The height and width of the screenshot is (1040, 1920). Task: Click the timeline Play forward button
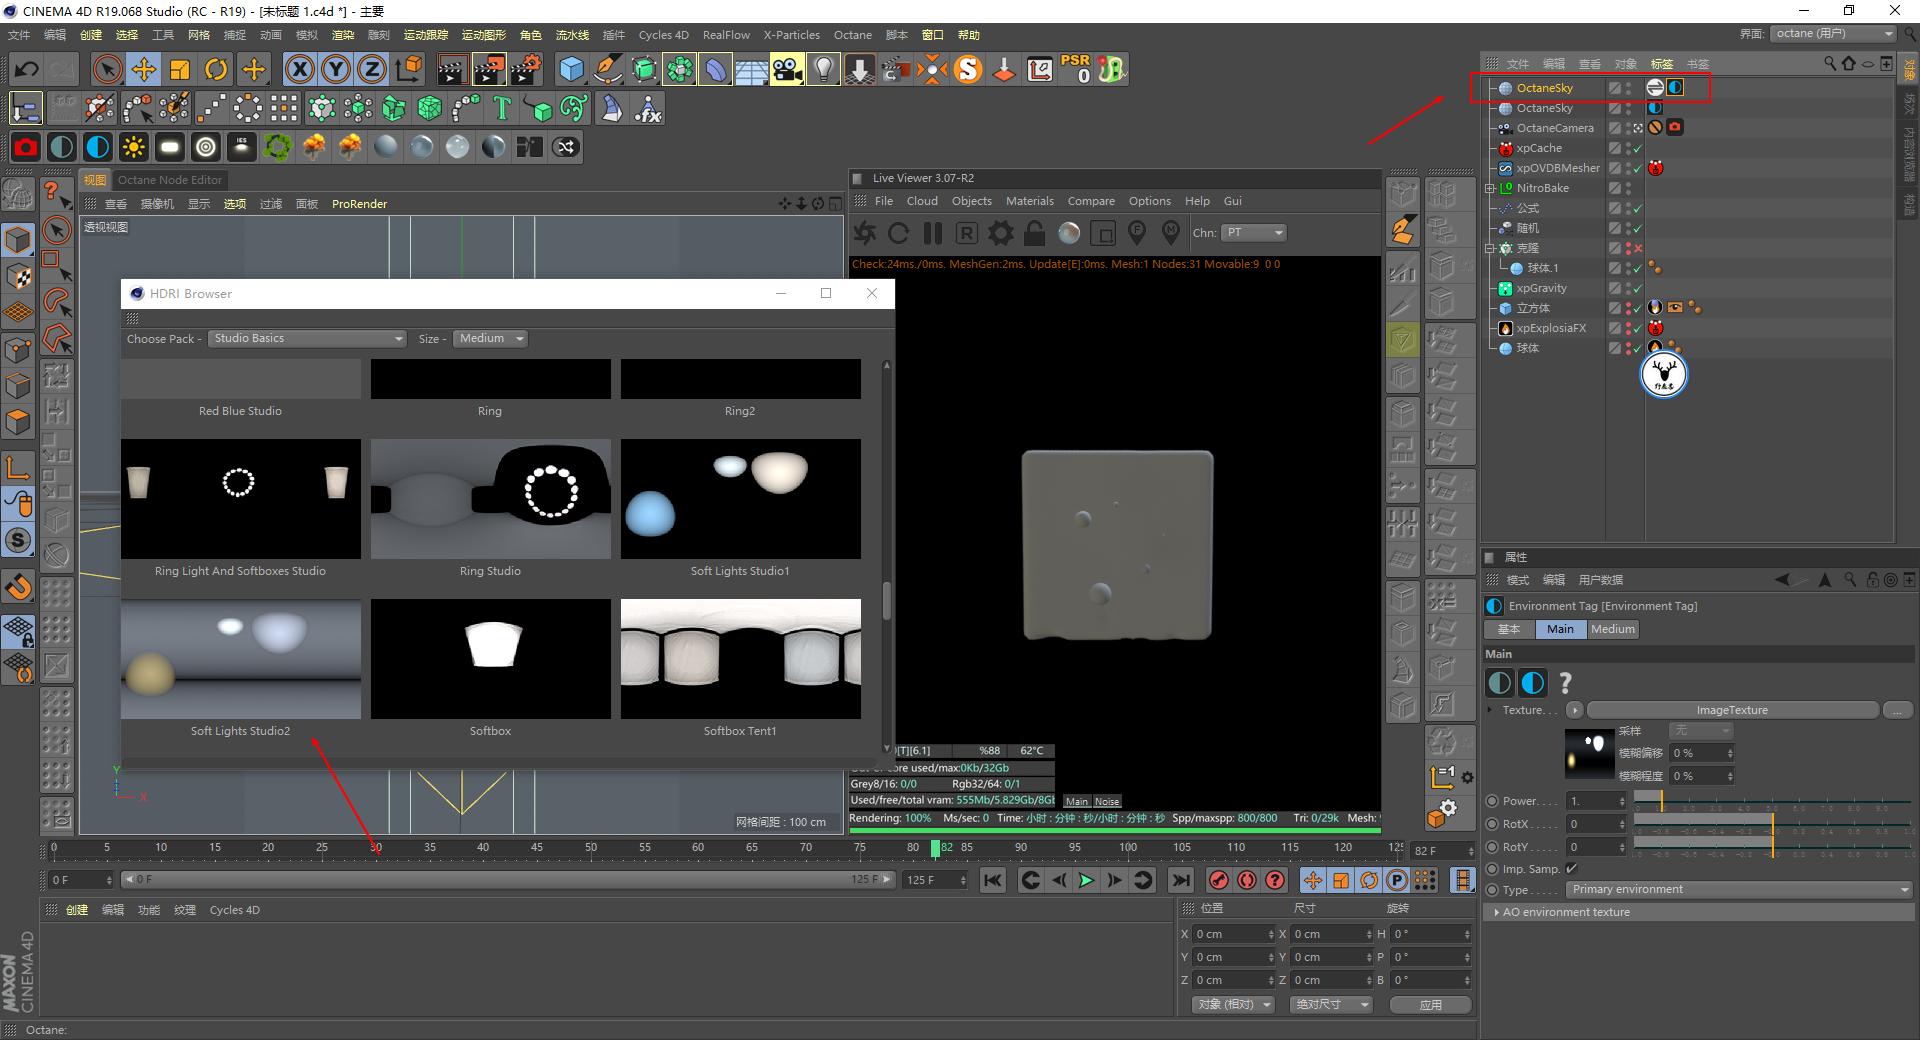[1086, 880]
